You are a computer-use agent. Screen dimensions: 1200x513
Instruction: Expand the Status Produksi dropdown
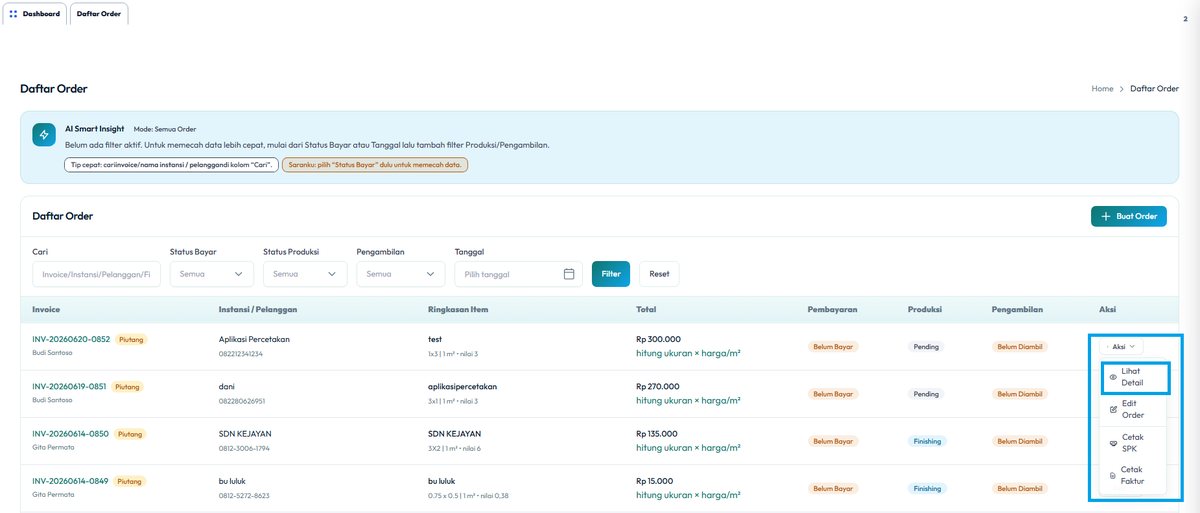tap(305, 274)
